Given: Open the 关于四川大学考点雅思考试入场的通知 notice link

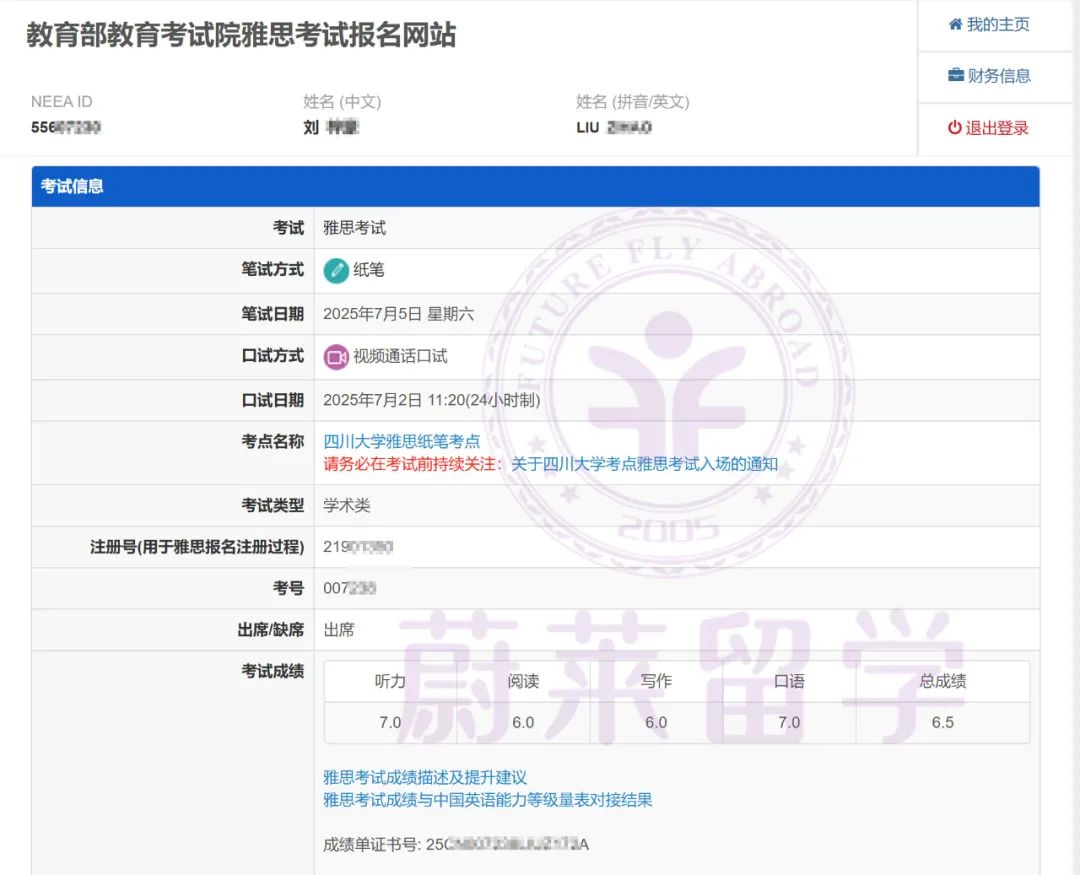Looking at the screenshot, I should (x=644, y=464).
